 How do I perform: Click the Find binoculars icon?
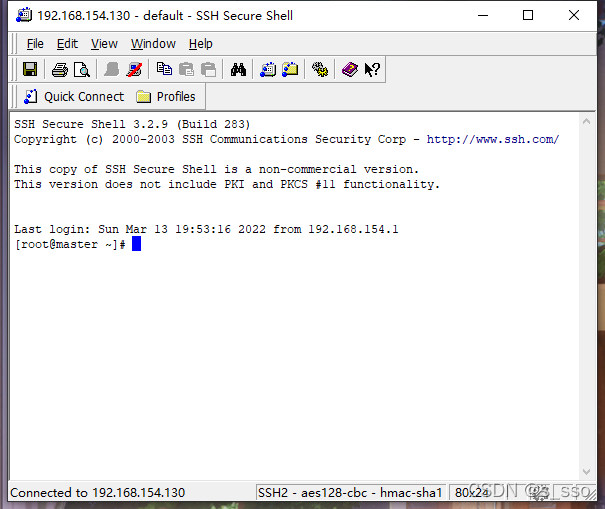pyautogui.click(x=238, y=69)
